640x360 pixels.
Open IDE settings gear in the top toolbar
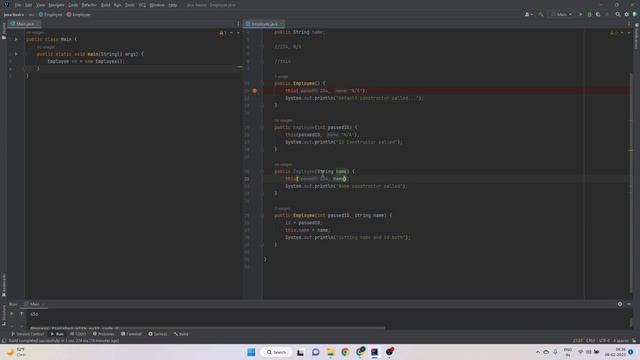[x=627, y=14]
